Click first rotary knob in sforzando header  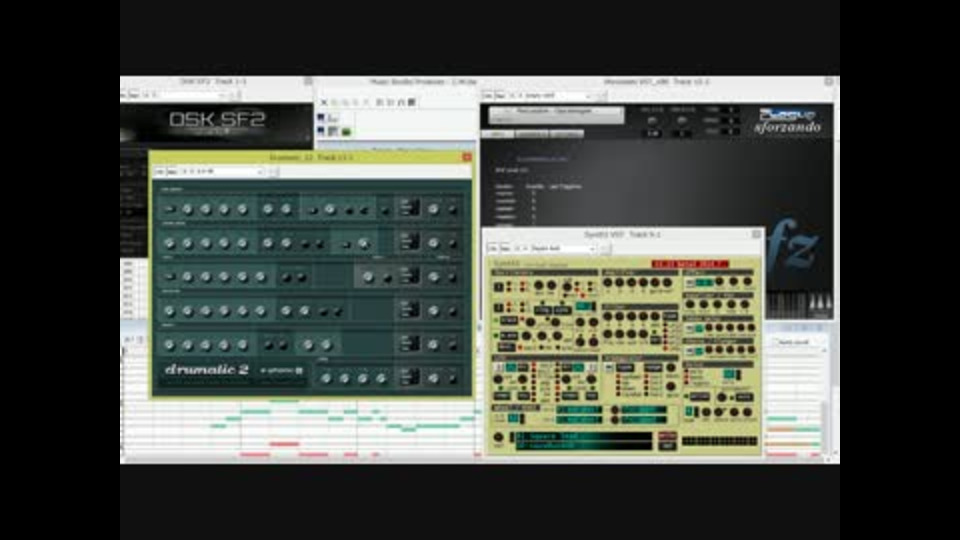[x=653, y=121]
